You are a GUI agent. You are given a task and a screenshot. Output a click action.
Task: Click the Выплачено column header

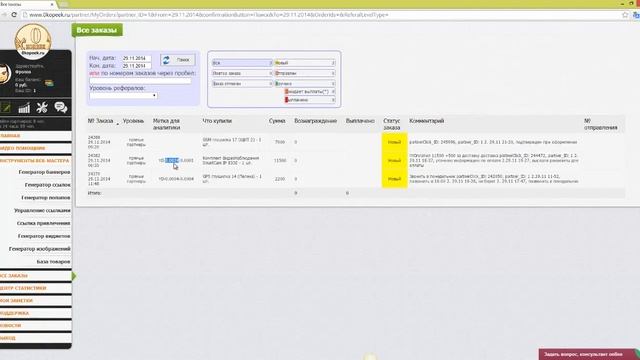(x=360, y=121)
